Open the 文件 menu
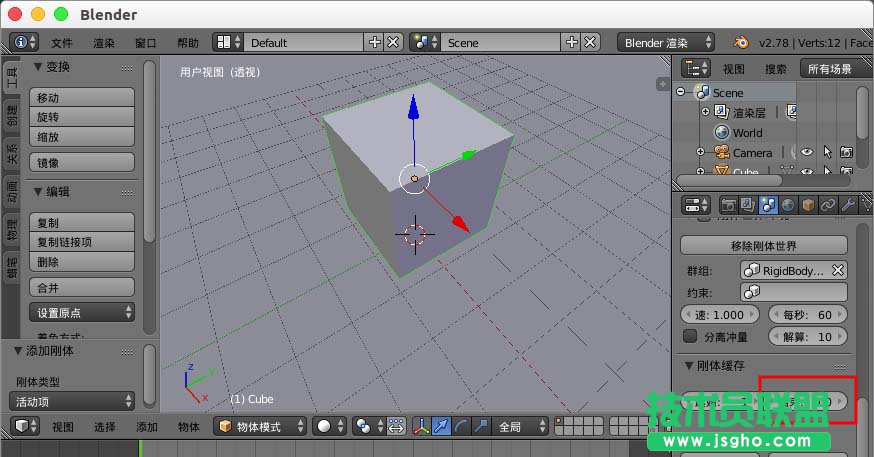The height and width of the screenshot is (457, 874). (x=62, y=43)
